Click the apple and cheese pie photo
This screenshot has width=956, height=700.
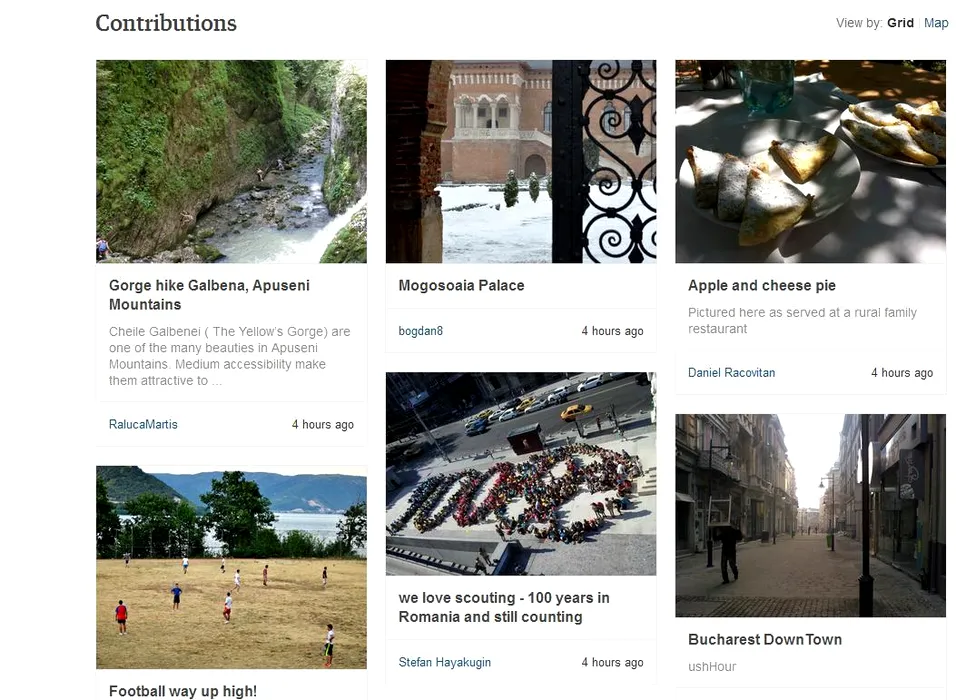[x=810, y=161]
